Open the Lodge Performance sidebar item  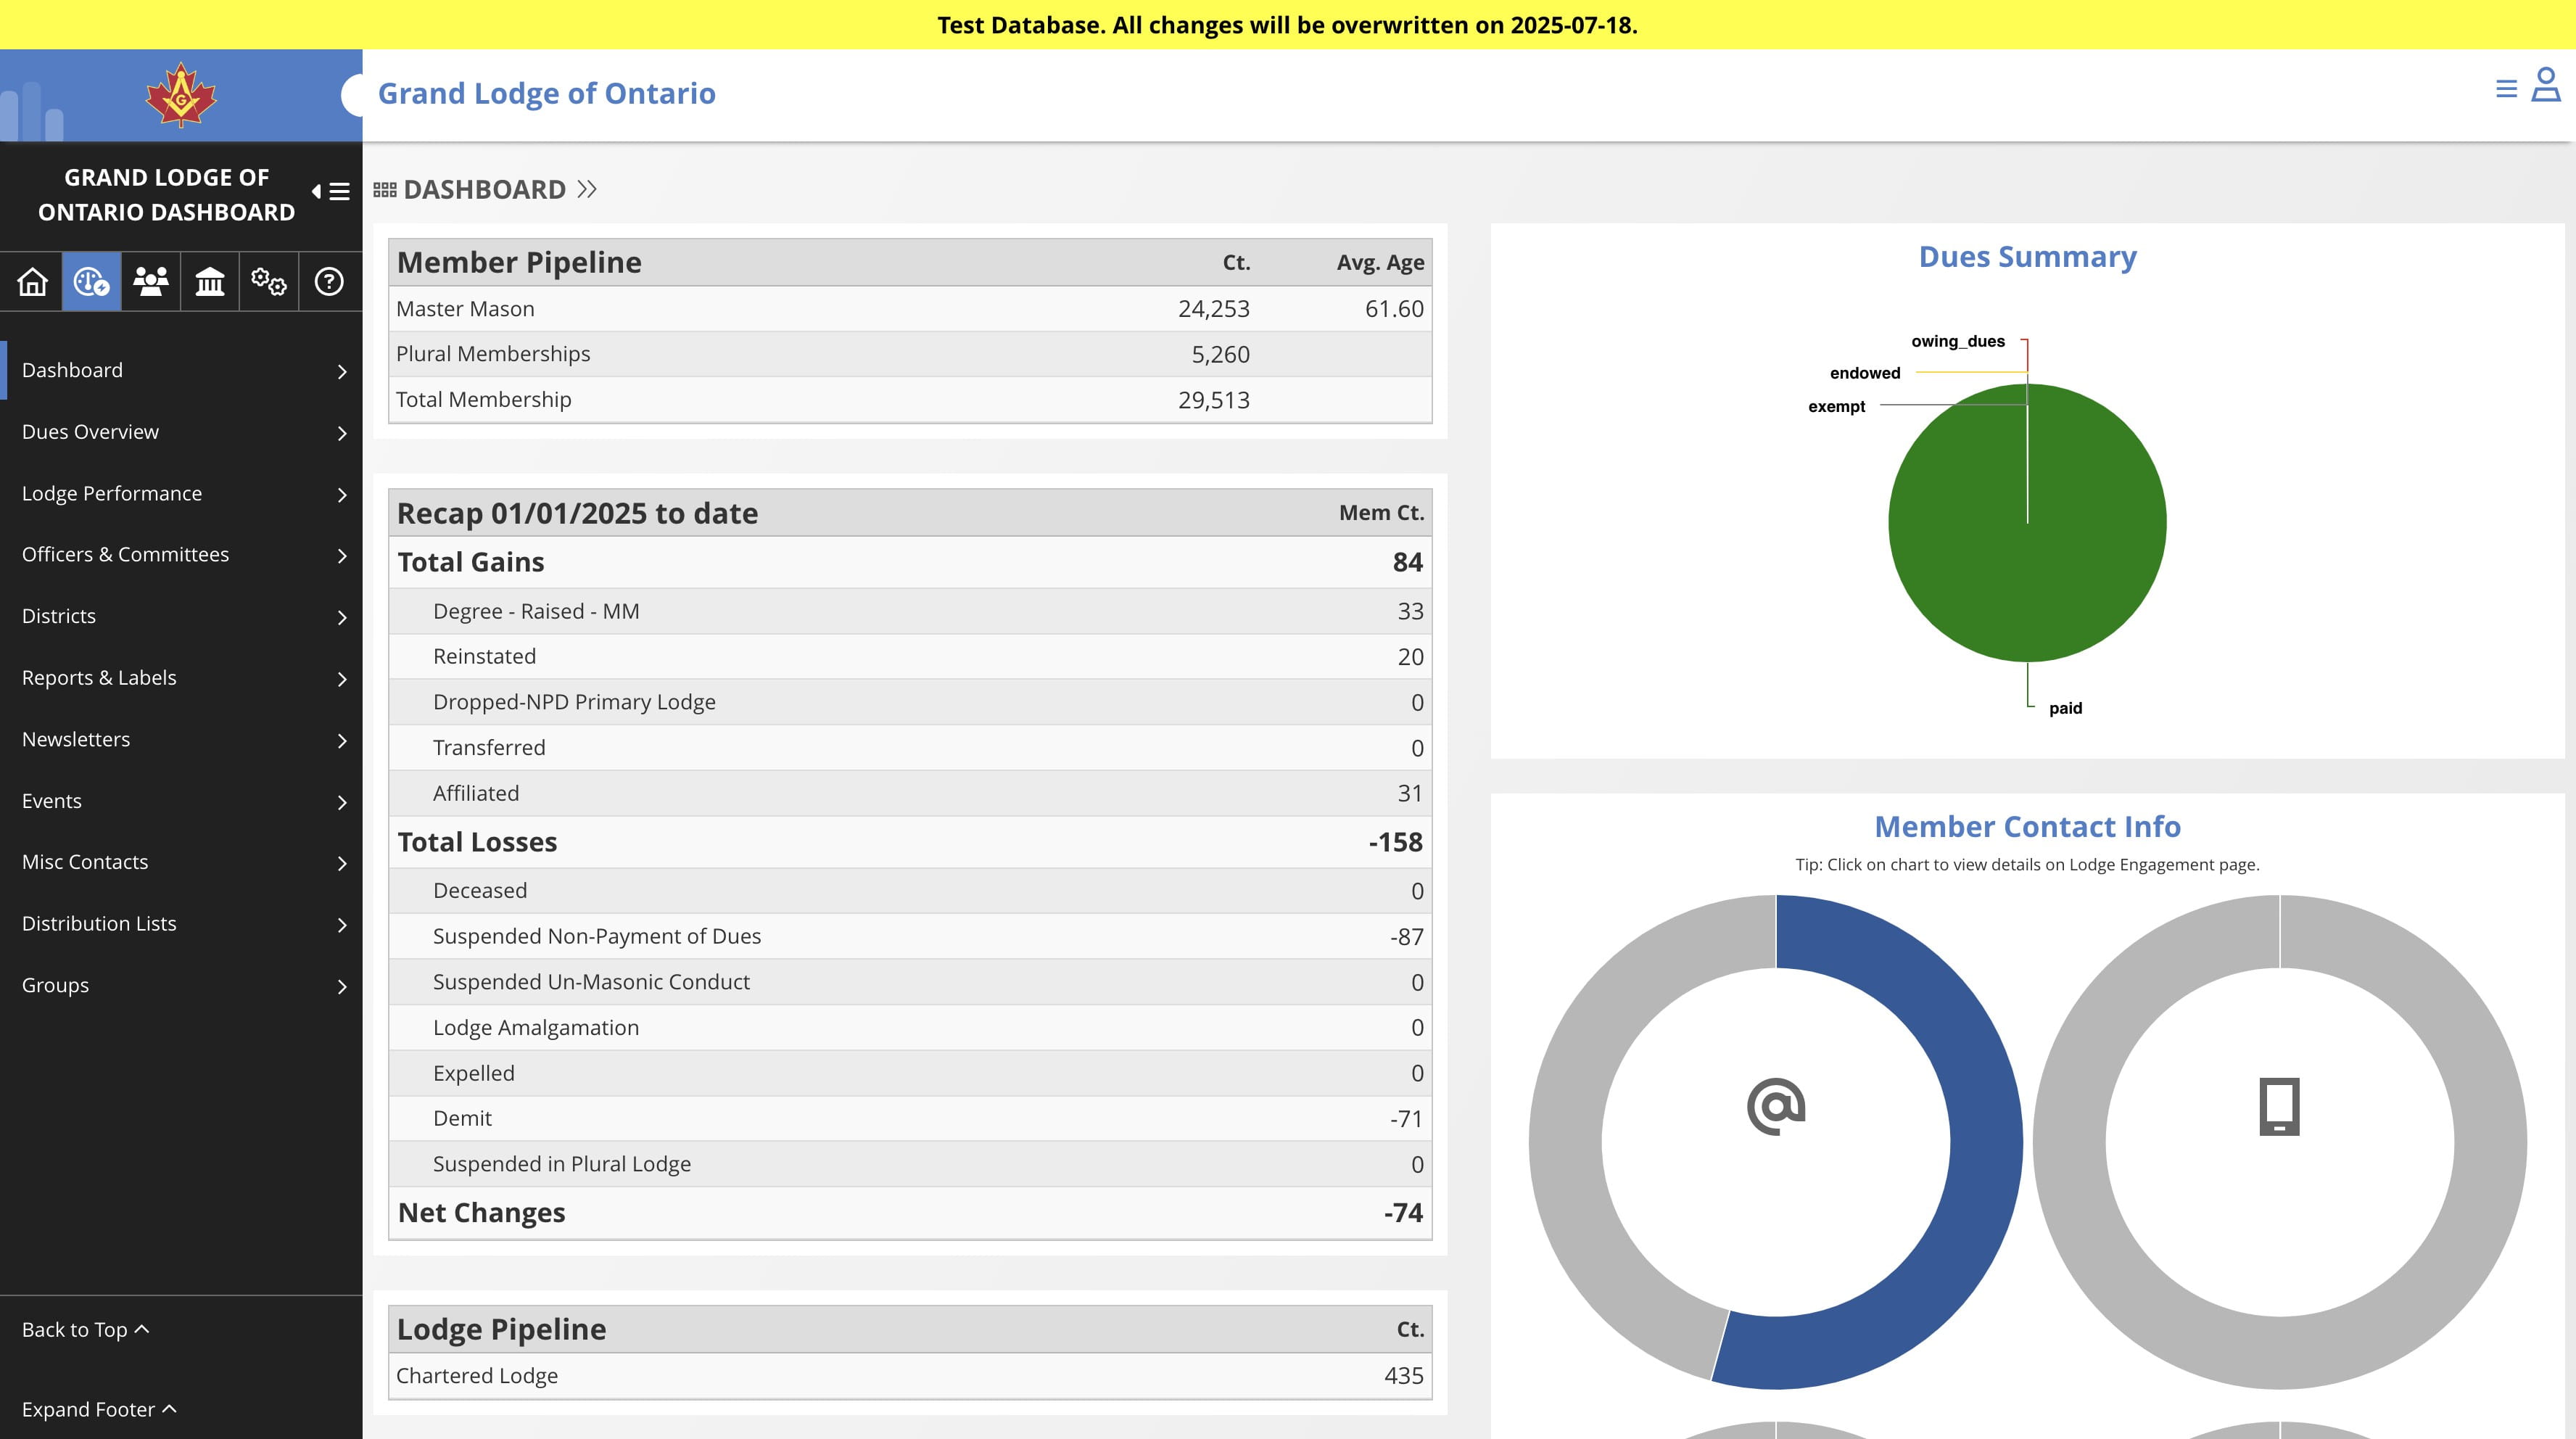tap(181, 494)
